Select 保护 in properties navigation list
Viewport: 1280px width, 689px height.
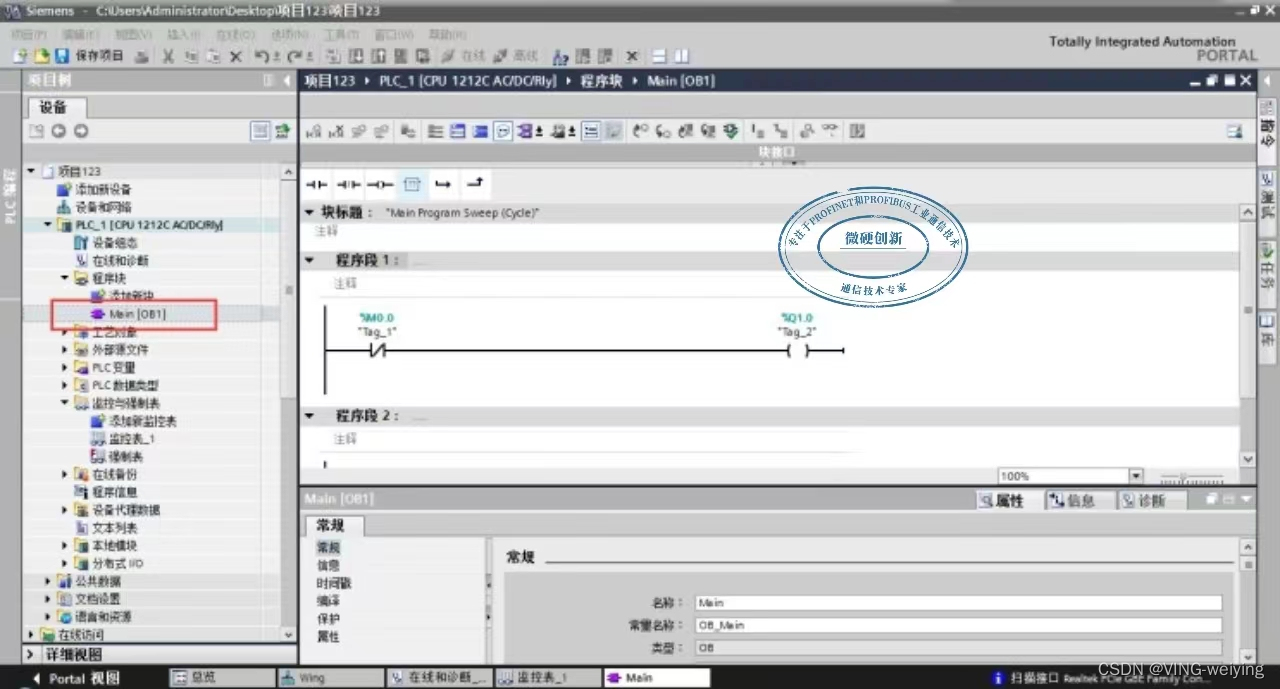328,619
